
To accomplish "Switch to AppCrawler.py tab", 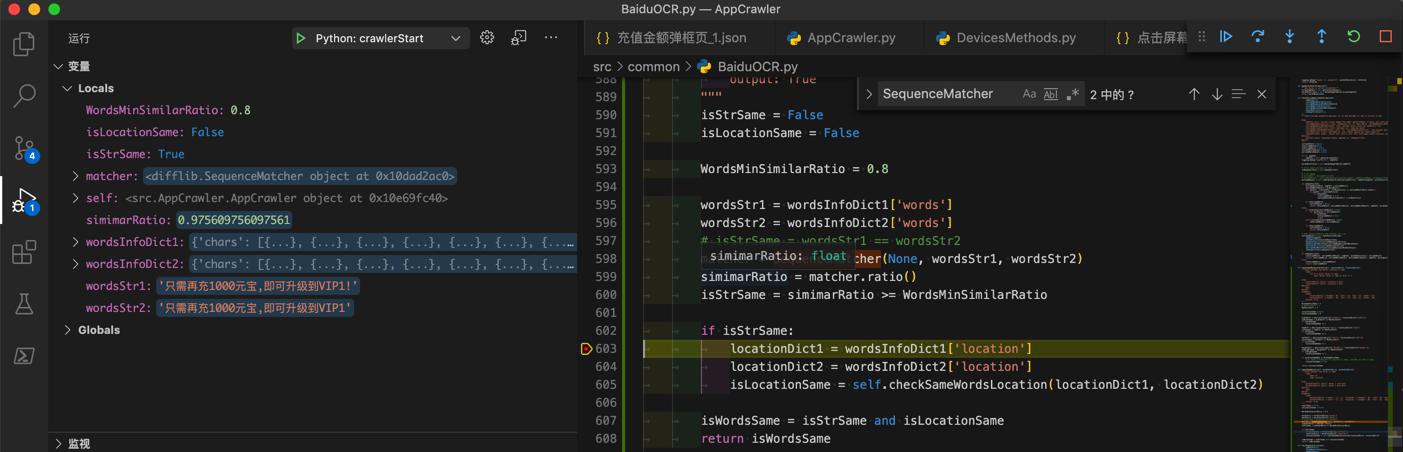I will pyautogui.click(x=851, y=37).
